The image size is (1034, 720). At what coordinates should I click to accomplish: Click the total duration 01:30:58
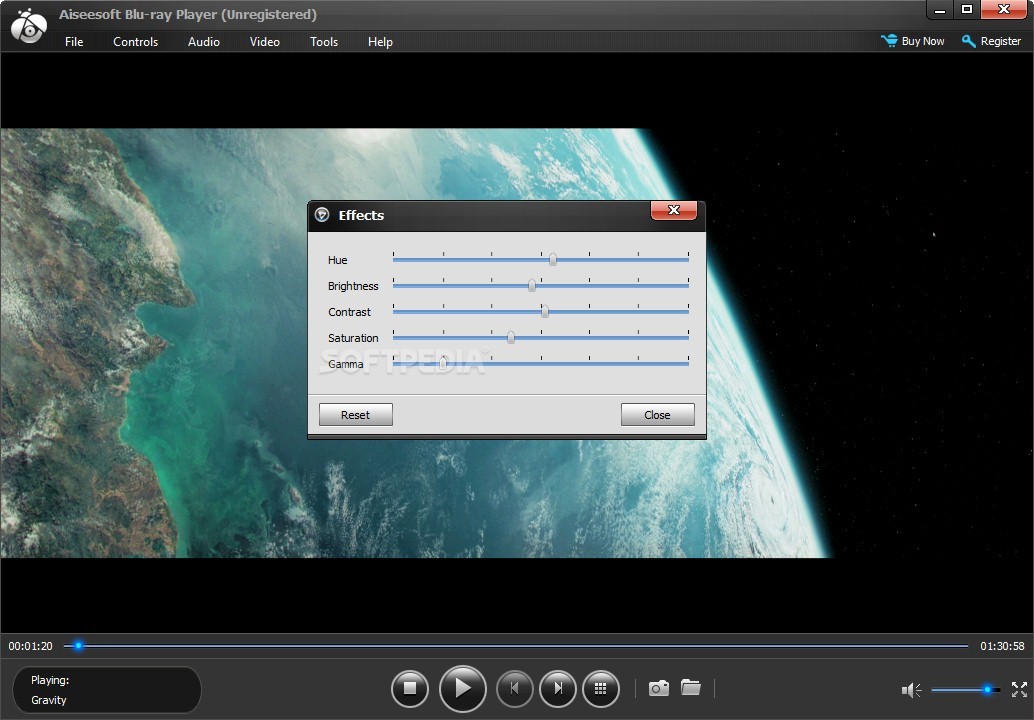(1002, 646)
